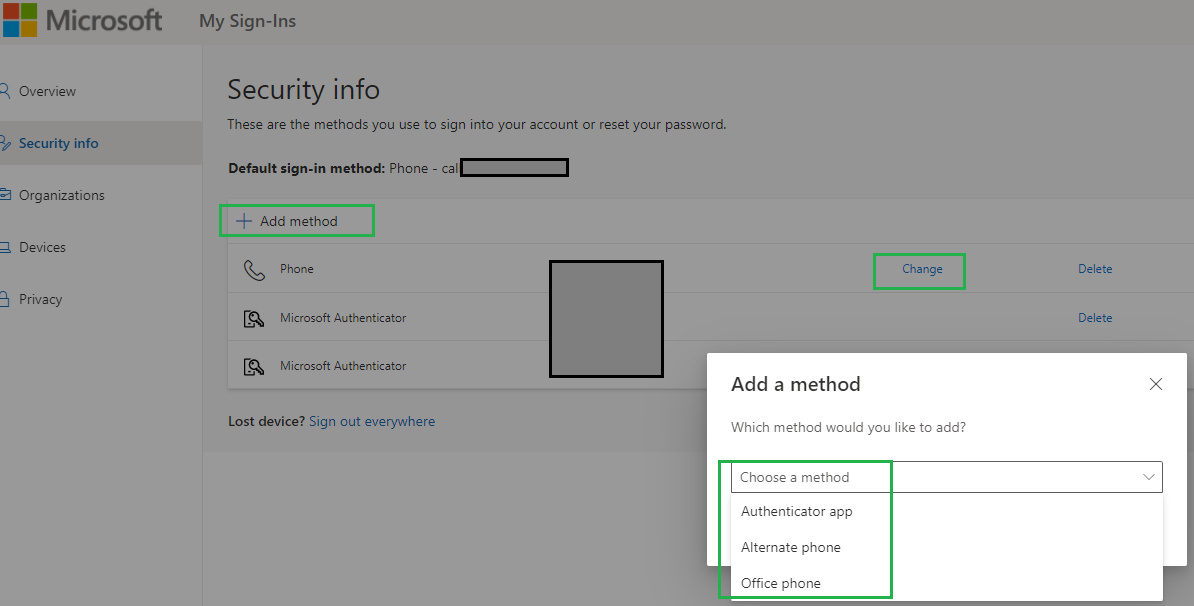This screenshot has height=606, width=1194.
Task: Click the phone handset icon
Action: (254, 270)
